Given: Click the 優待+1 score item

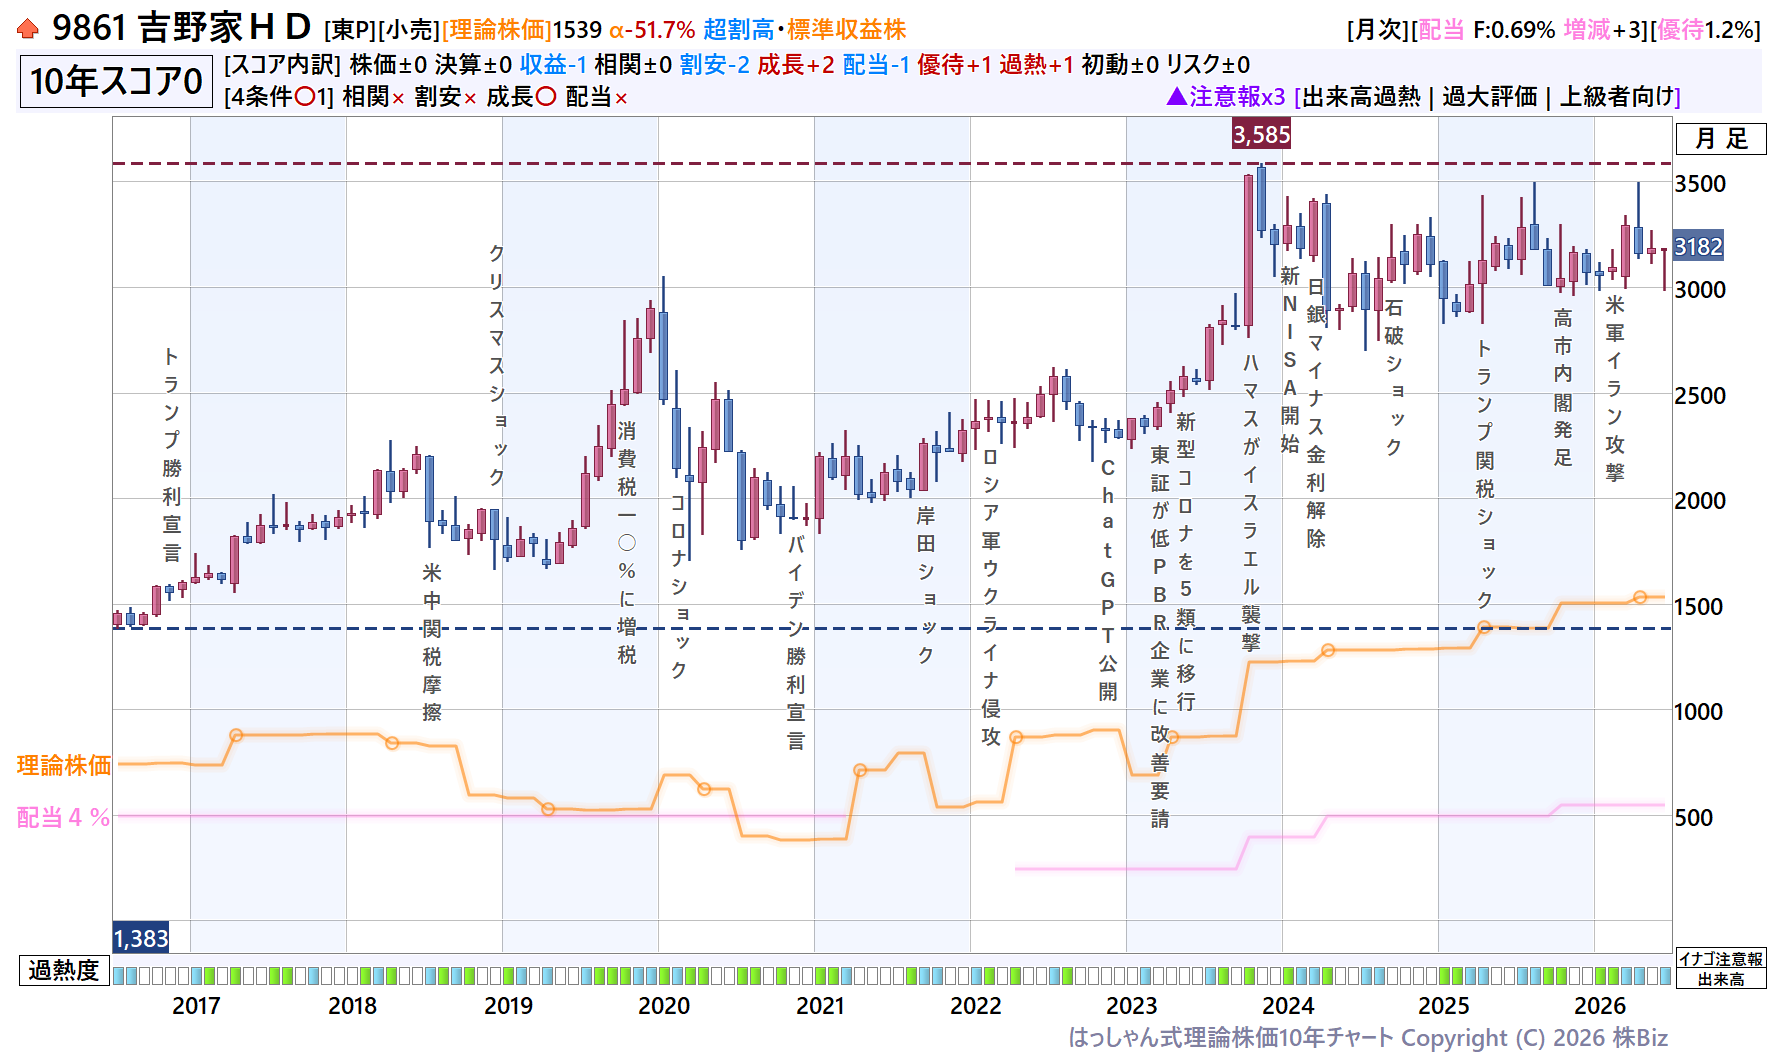Looking at the screenshot, I should click(955, 65).
